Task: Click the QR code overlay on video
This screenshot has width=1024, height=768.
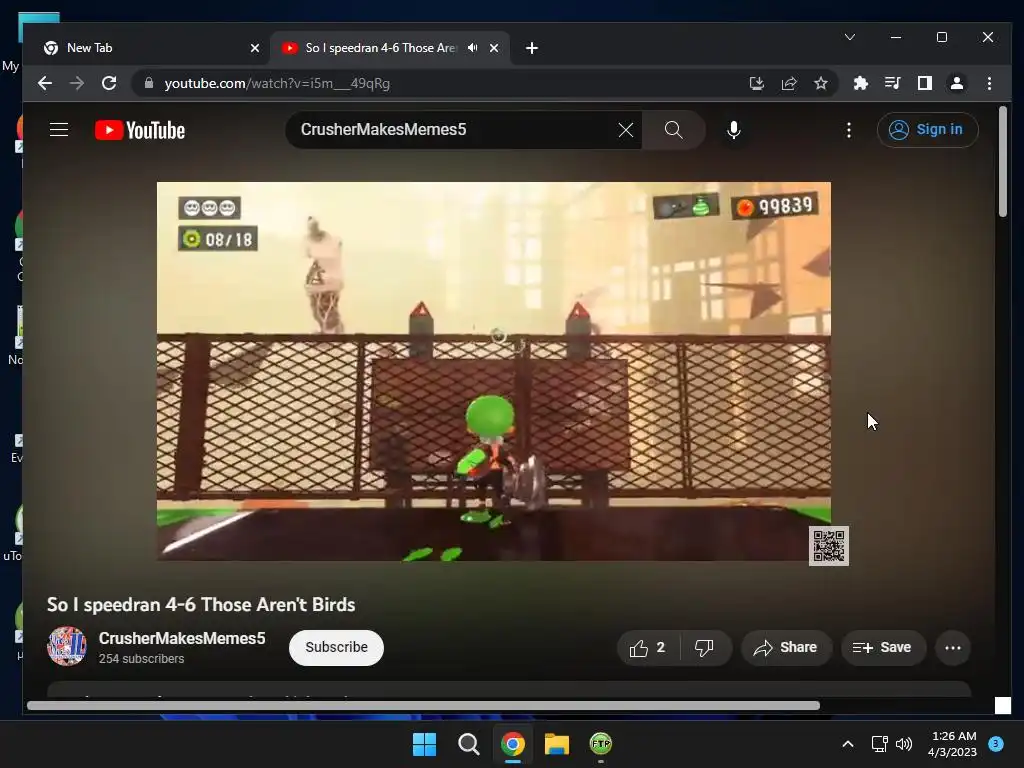Action: tap(829, 546)
